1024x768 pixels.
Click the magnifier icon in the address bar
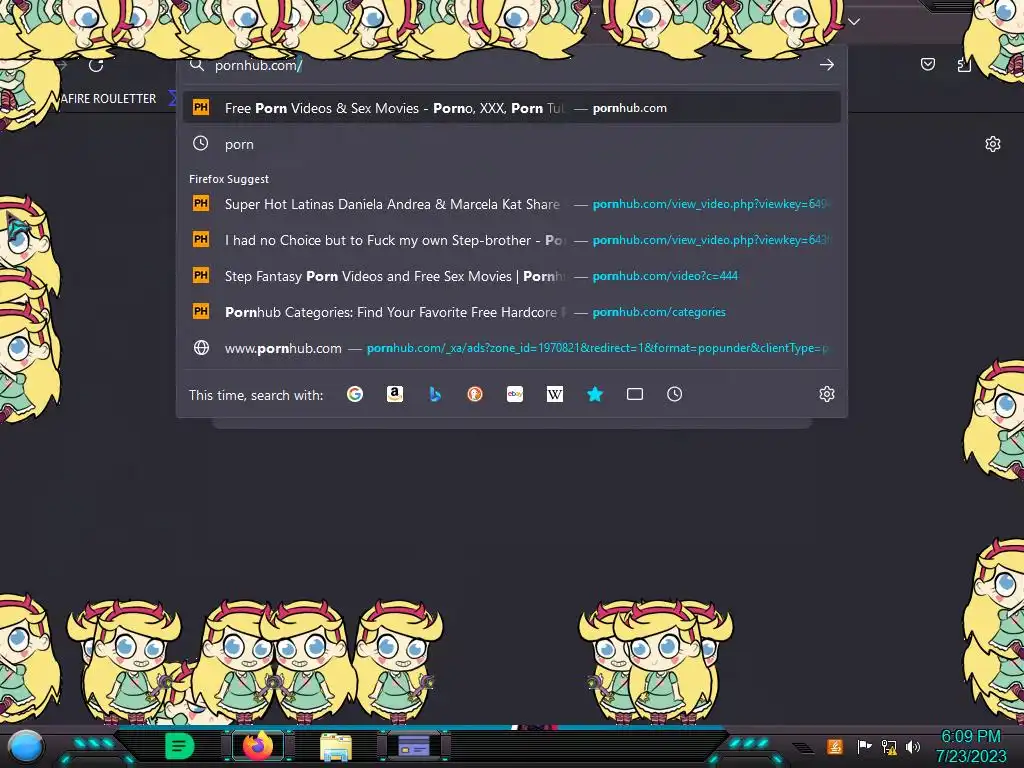click(x=197, y=65)
